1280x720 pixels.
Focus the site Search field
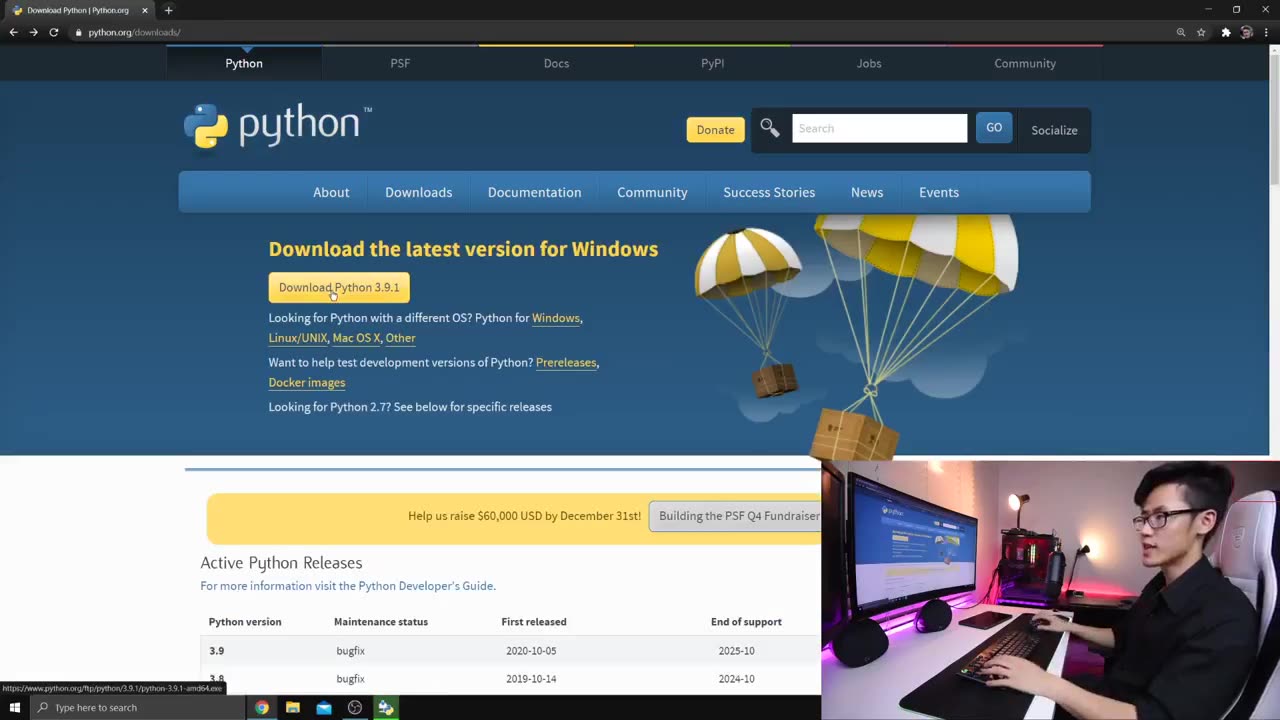click(880, 128)
